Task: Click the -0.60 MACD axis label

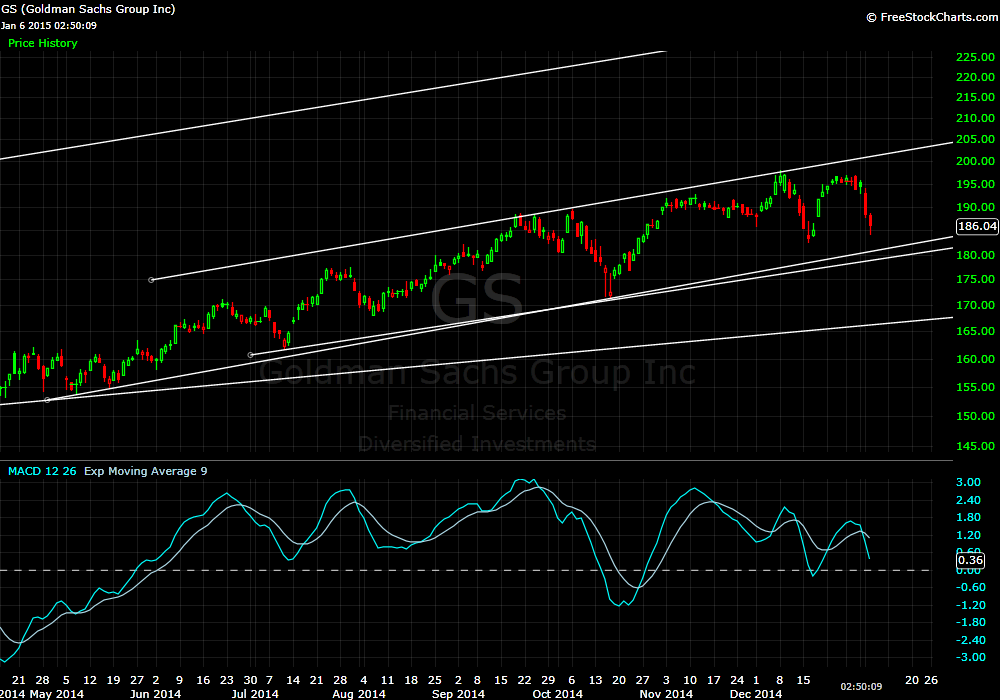Action: tap(971, 588)
